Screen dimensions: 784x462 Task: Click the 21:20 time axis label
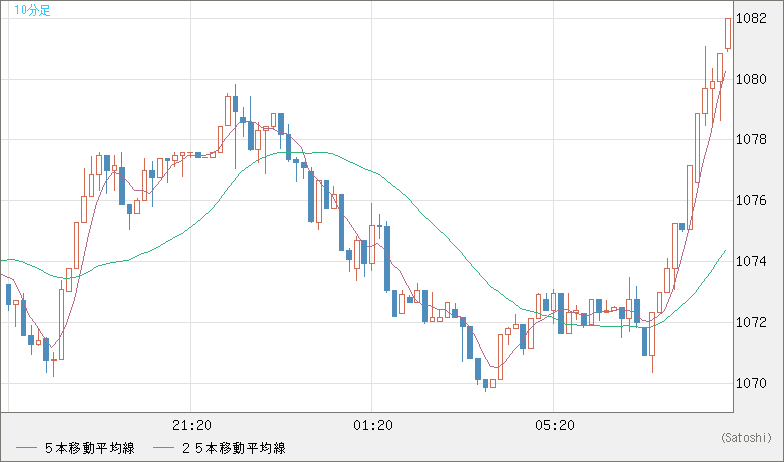[192, 426]
